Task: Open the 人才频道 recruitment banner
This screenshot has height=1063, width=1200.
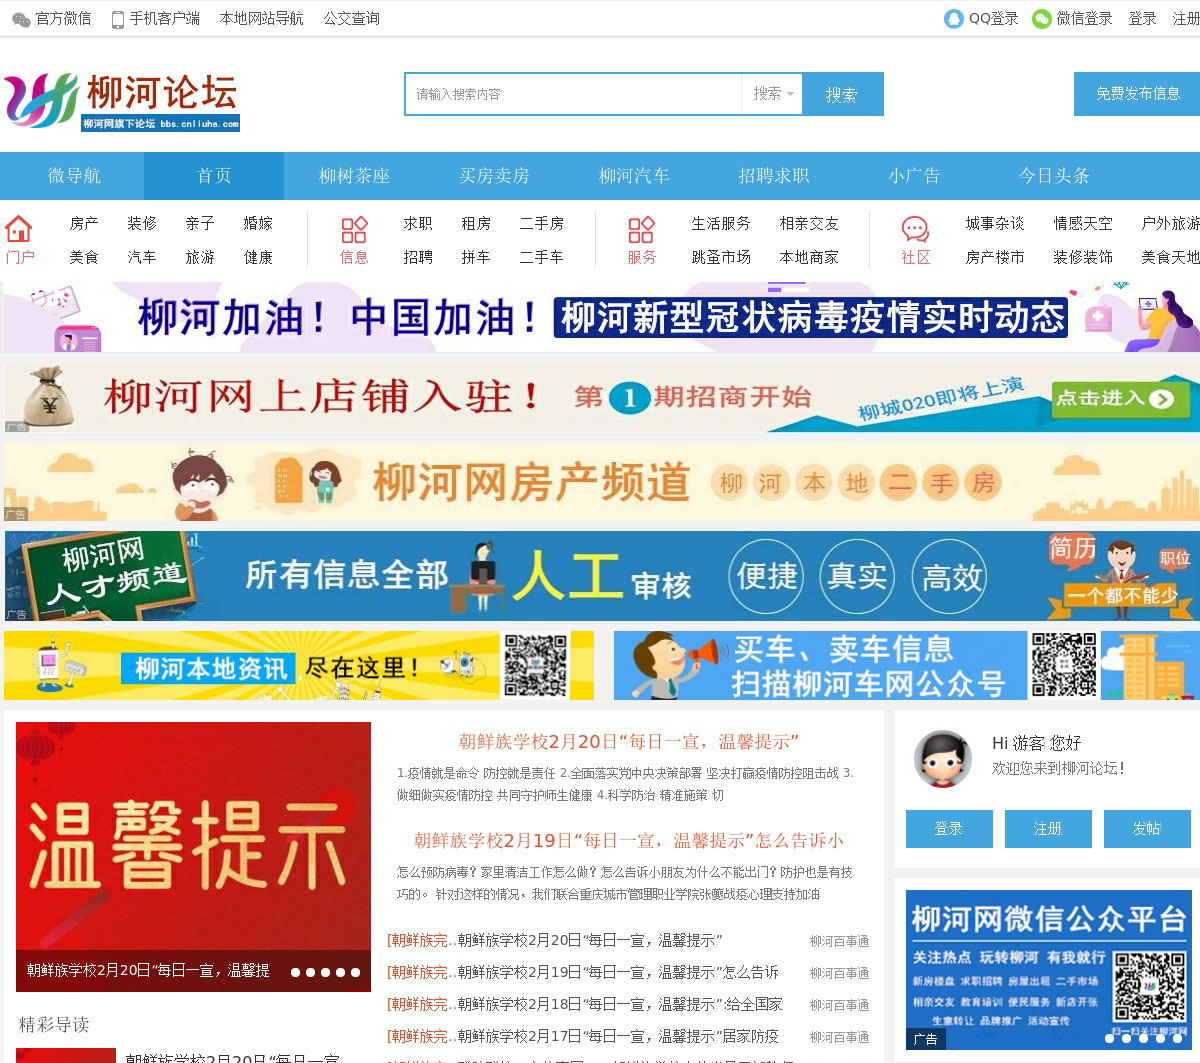Action: coord(602,576)
